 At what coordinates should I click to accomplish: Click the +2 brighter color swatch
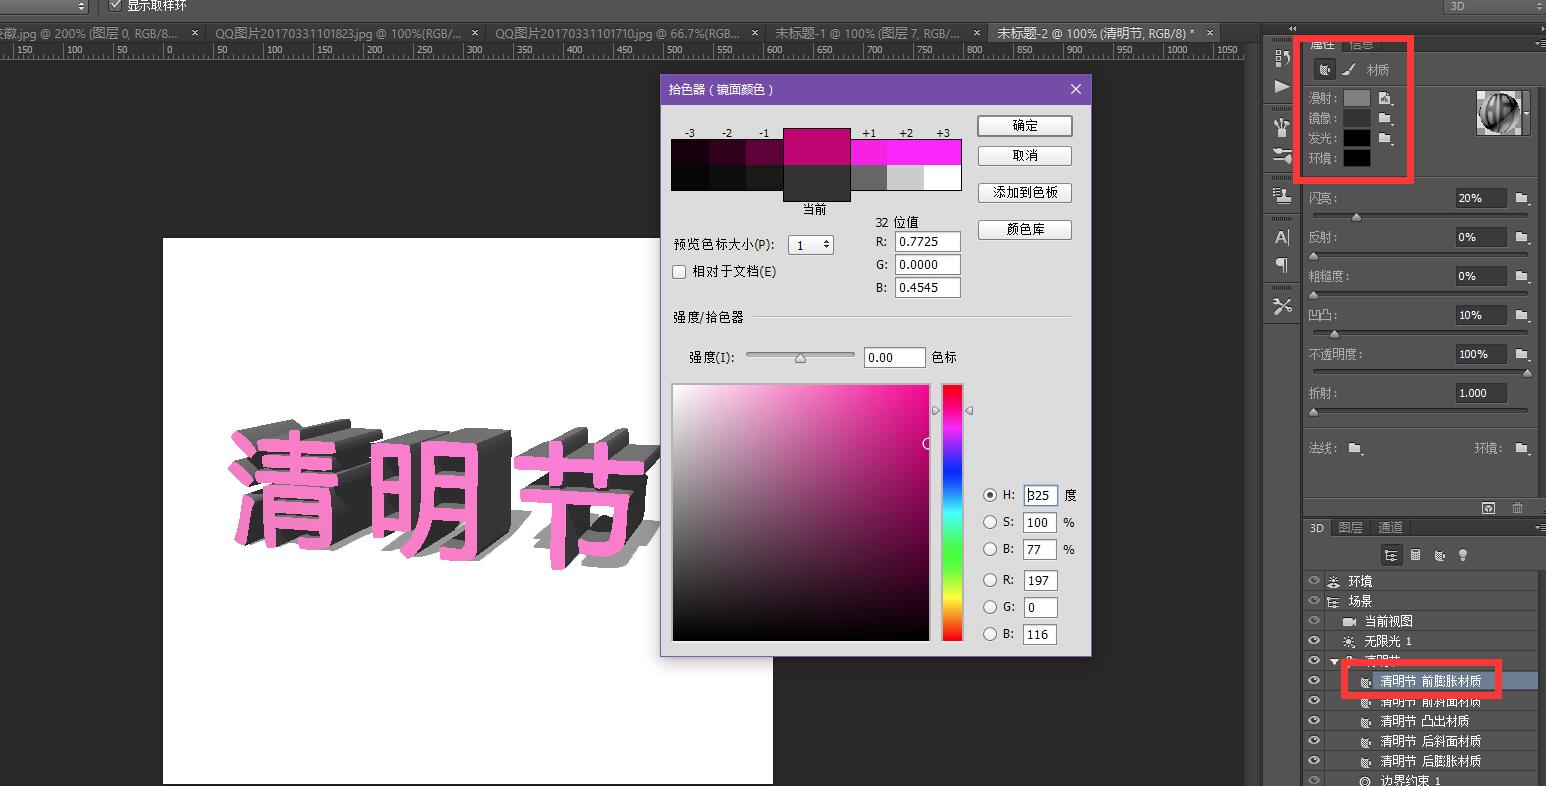[905, 152]
